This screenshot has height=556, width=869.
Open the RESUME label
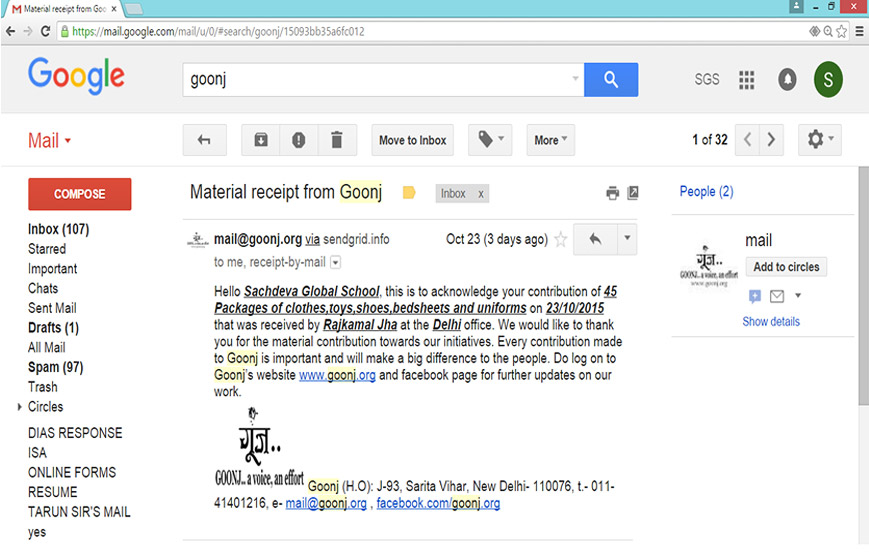(53, 492)
